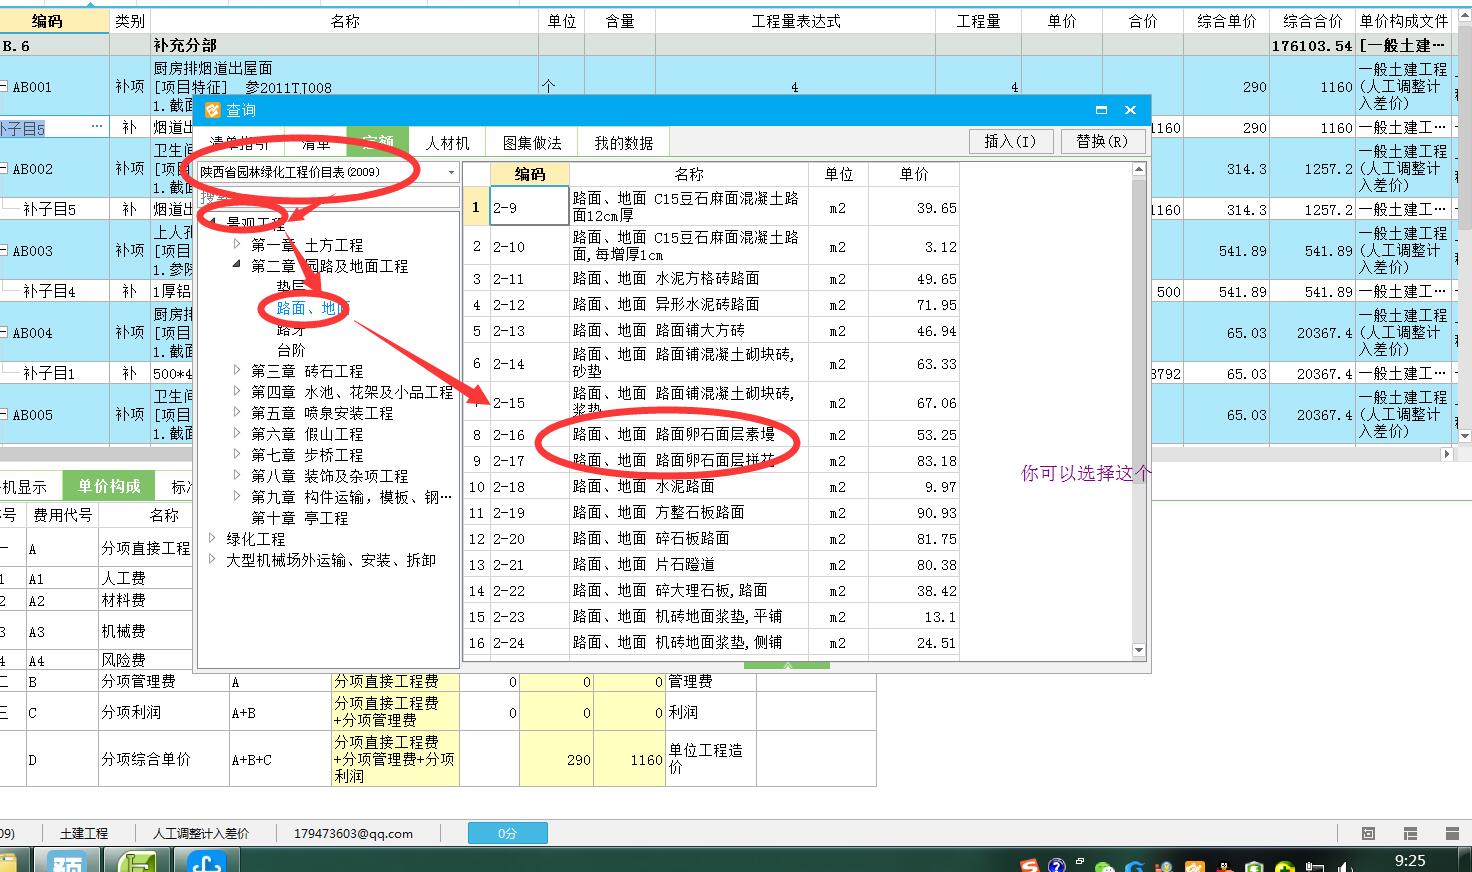Expand 大型机械场外运输、安装、拆卸 node

(212, 559)
